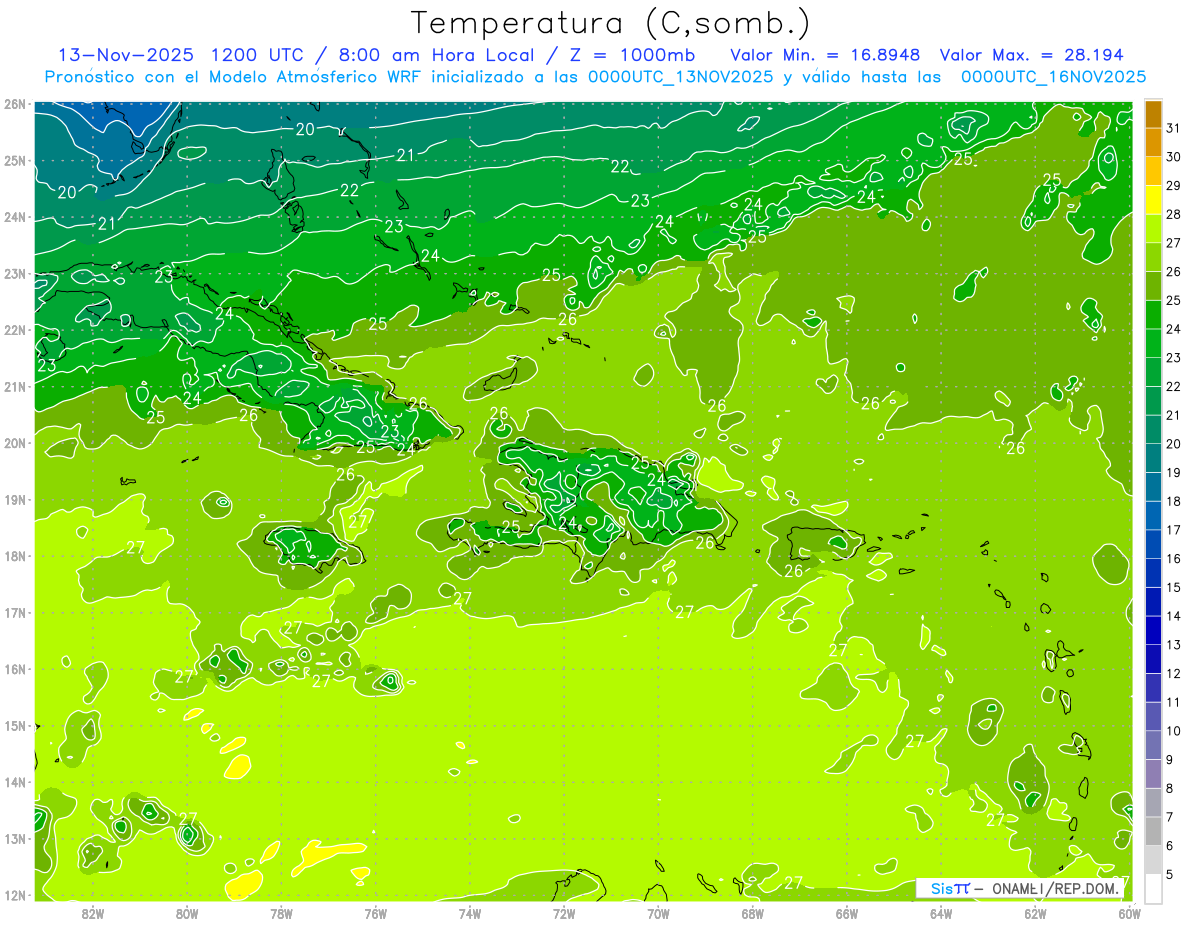1200x927 pixels.
Task: Click the '70W' longitude axis label
Action: point(658,913)
